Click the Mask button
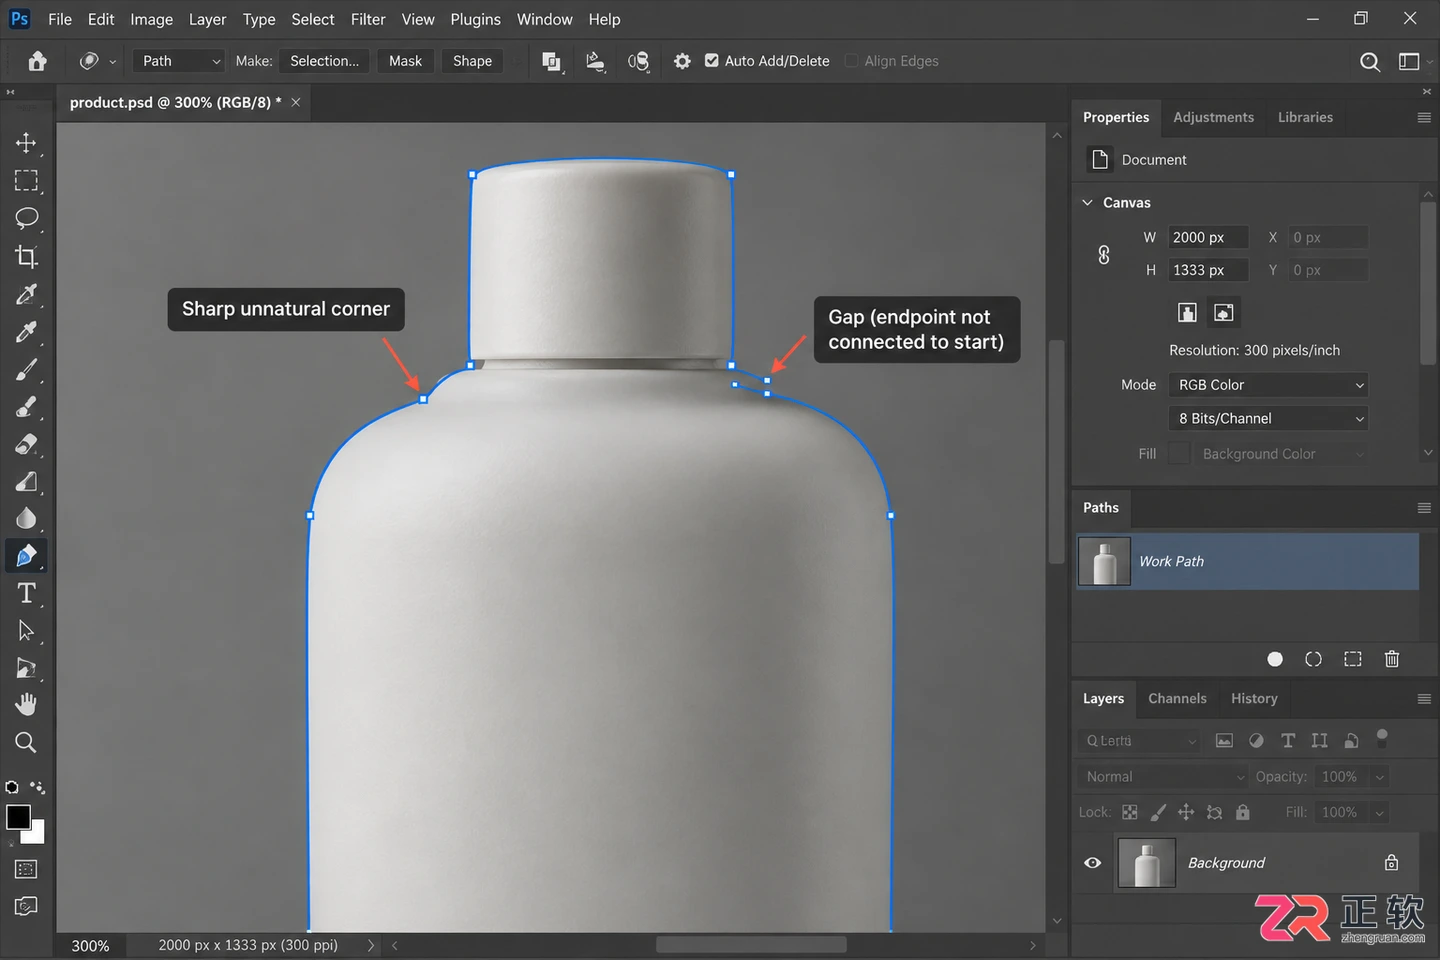This screenshot has width=1440, height=960. [405, 61]
